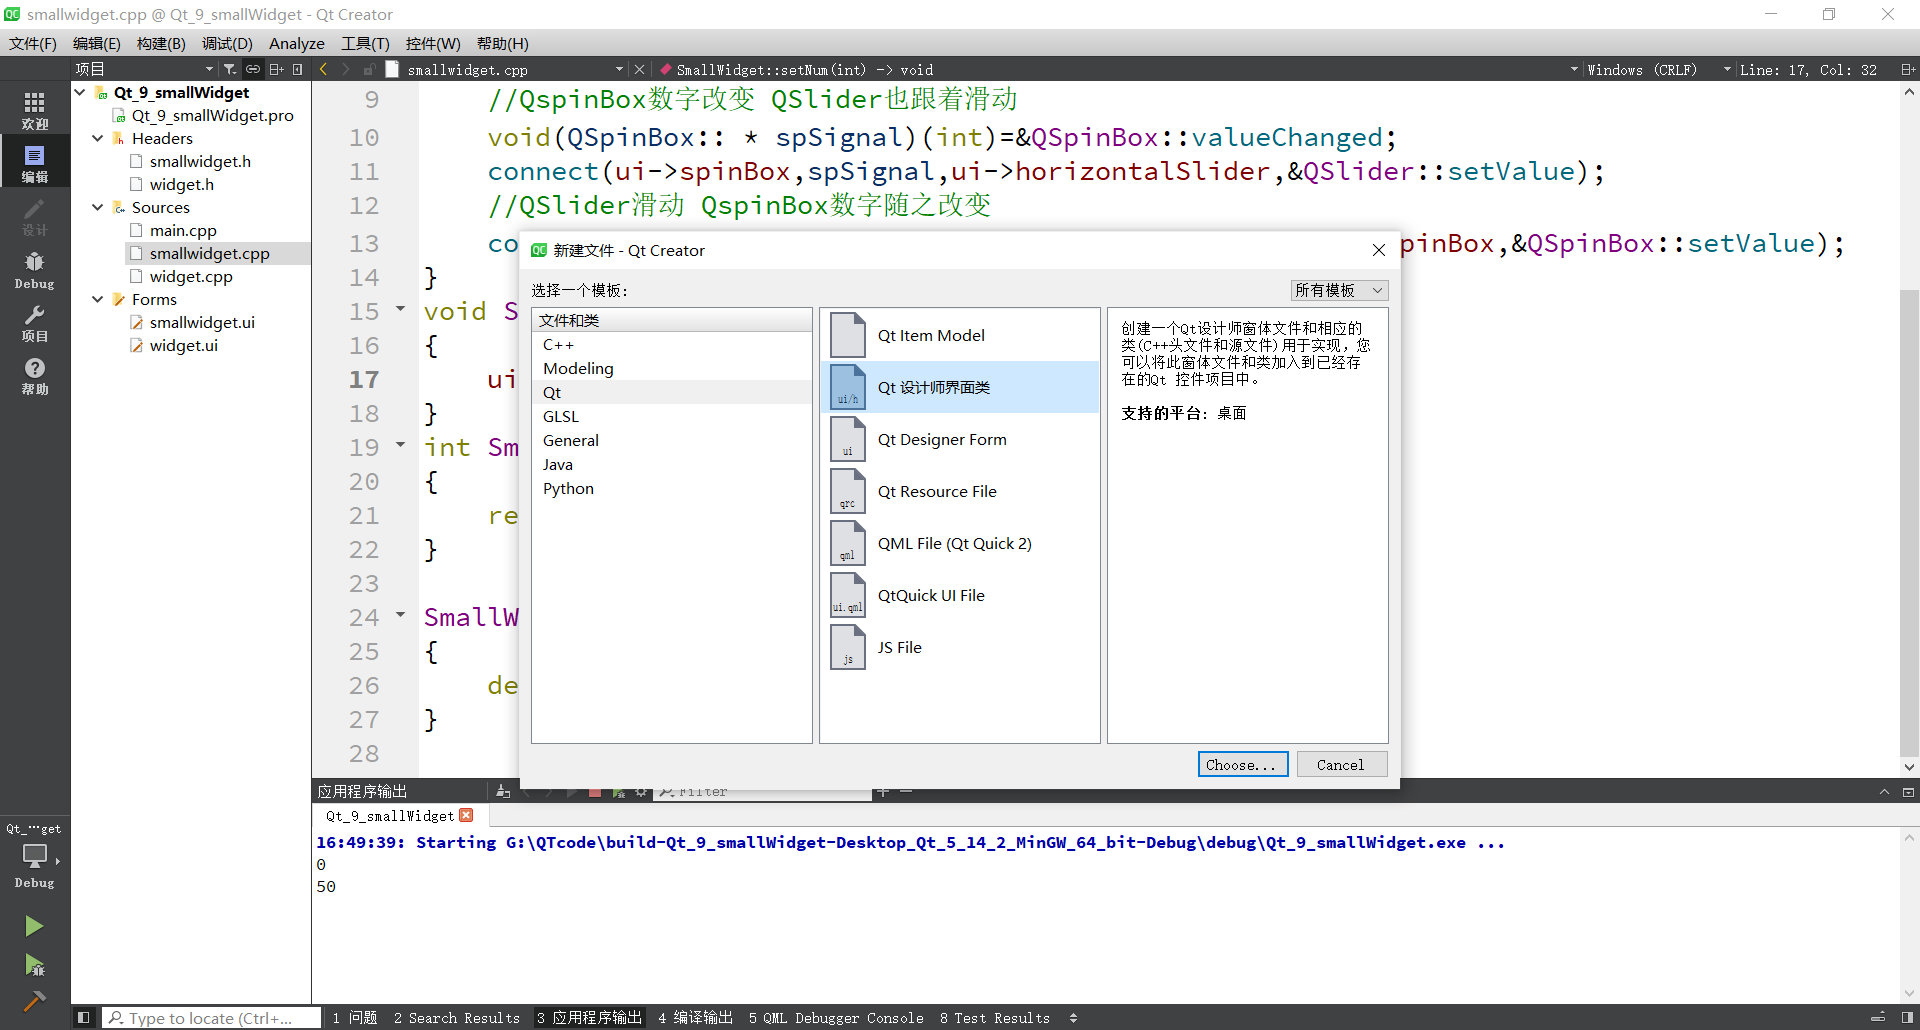Collapse the Forms folder
The image size is (1920, 1030).
coord(98,299)
